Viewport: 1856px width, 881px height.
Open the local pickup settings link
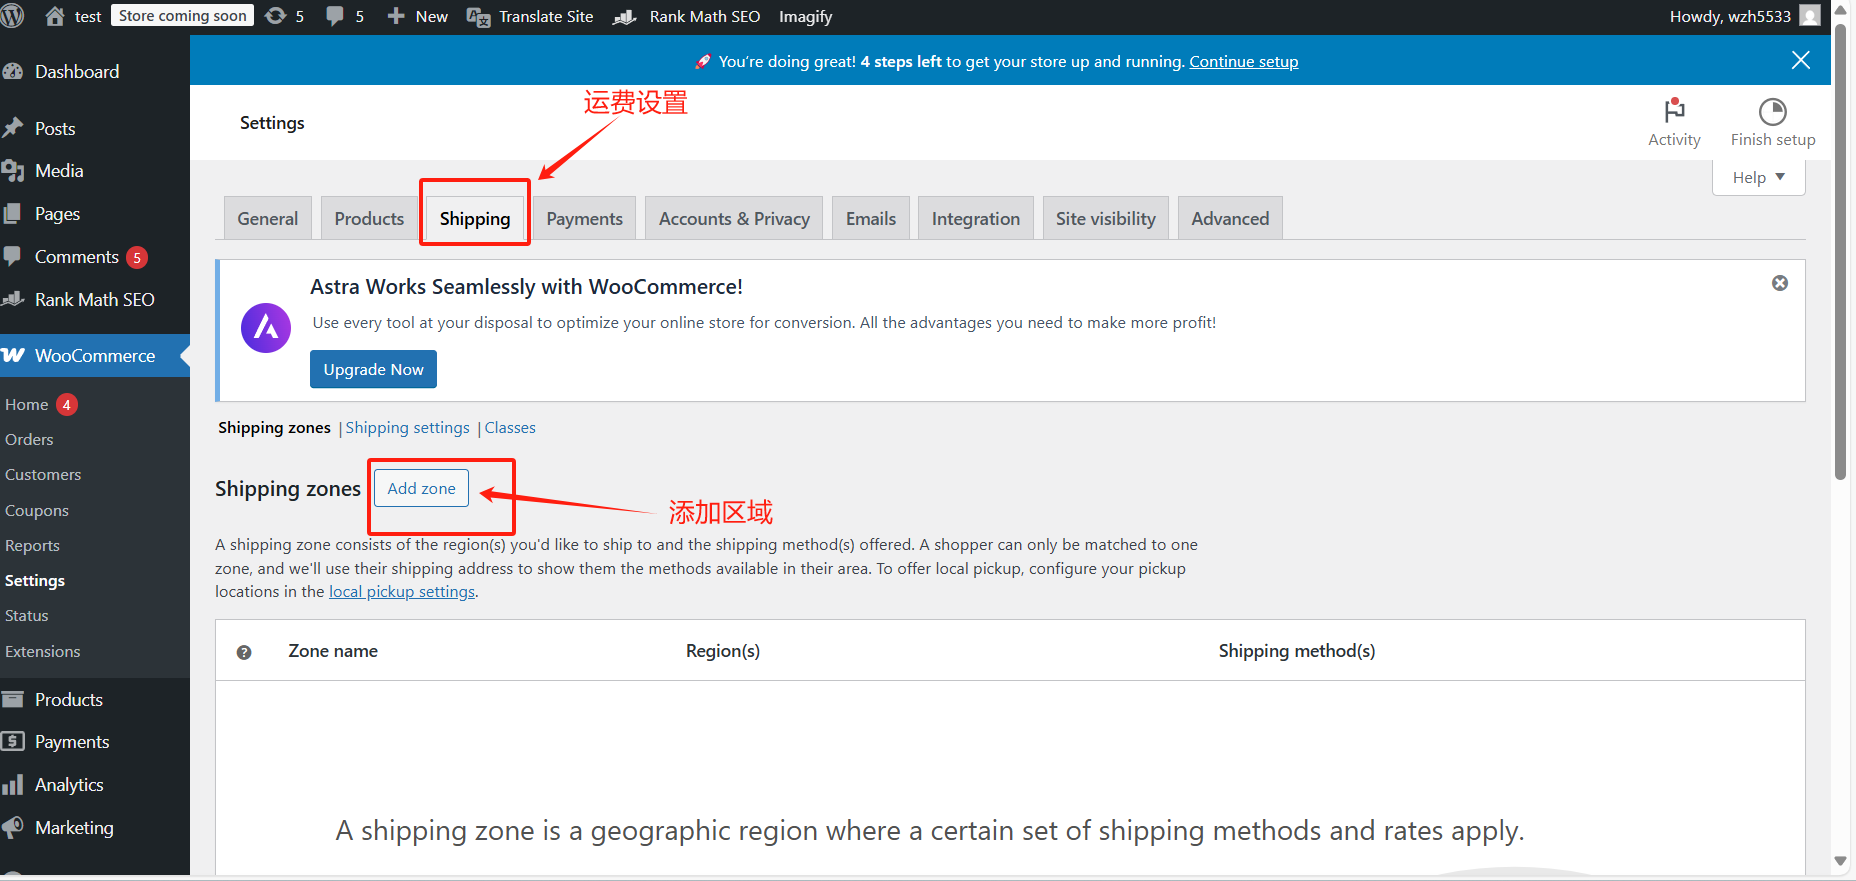(x=402, y=592)
